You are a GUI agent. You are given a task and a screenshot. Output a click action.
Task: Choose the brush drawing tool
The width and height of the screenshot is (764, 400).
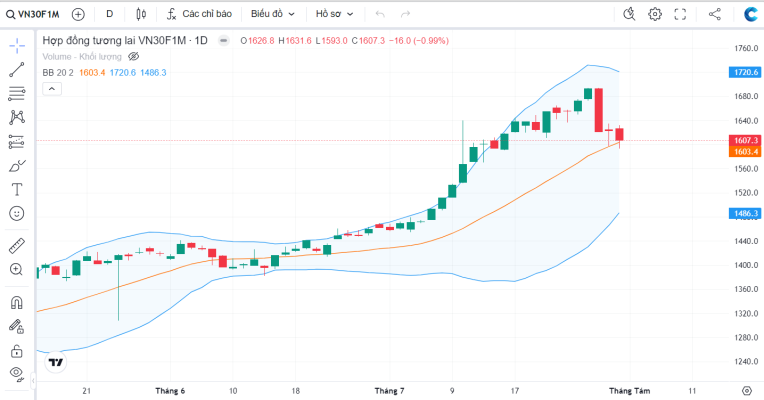17,166
